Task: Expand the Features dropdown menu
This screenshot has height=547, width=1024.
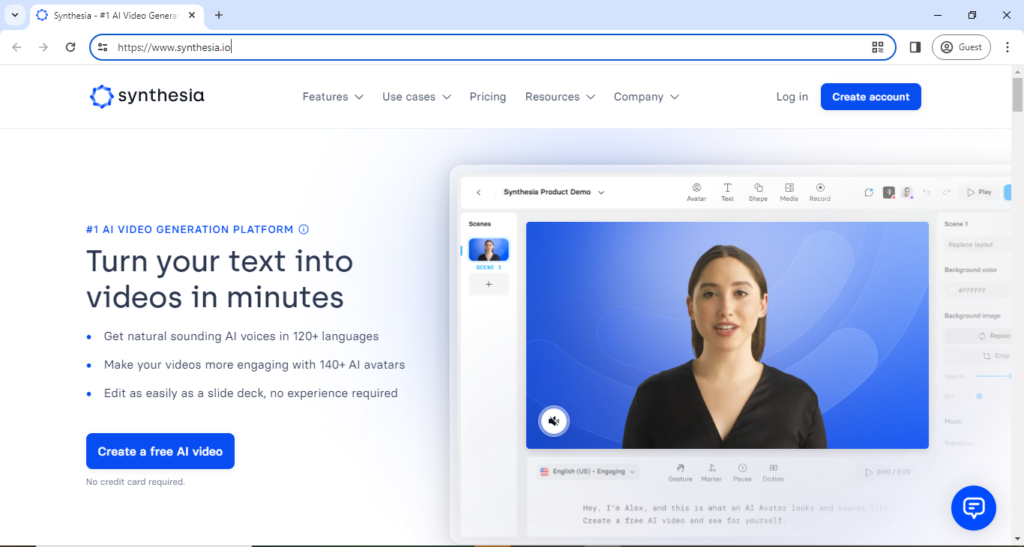Action: tap(325, 97)
